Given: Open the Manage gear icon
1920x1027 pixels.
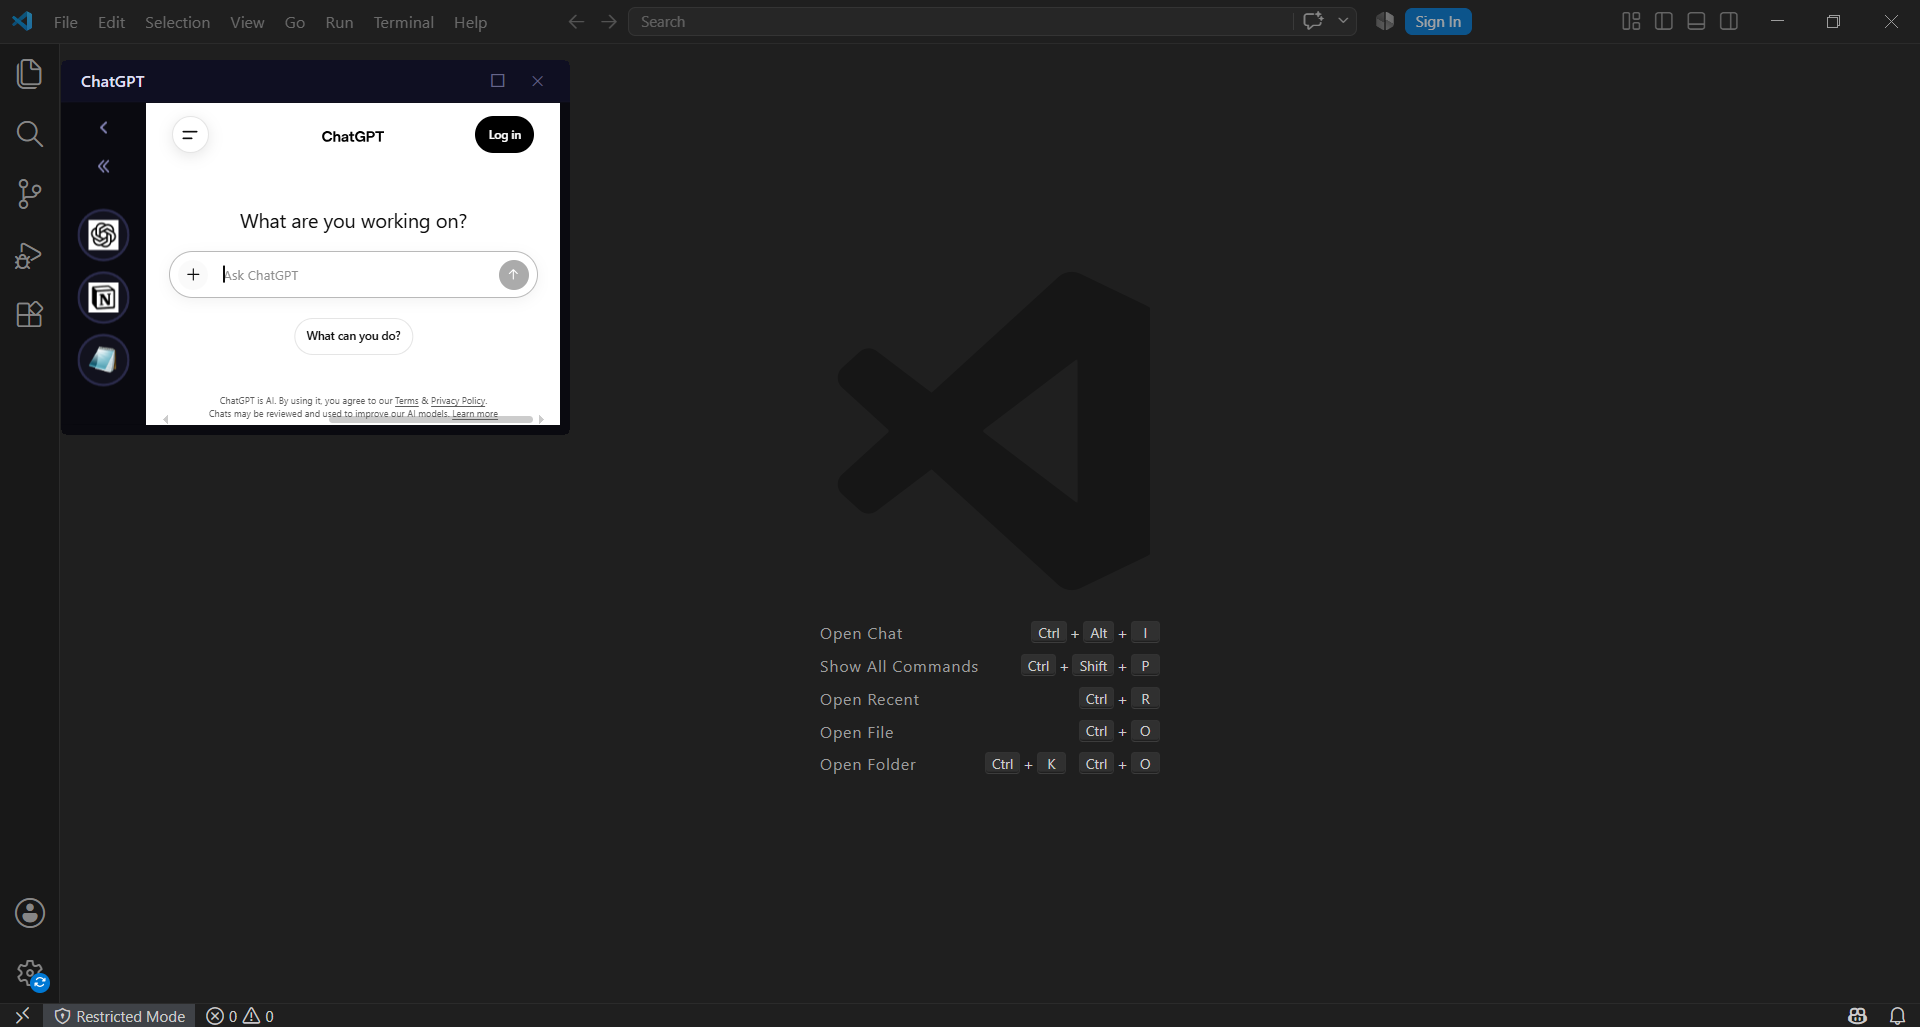Looking at the screenshot, I should 30,974.
